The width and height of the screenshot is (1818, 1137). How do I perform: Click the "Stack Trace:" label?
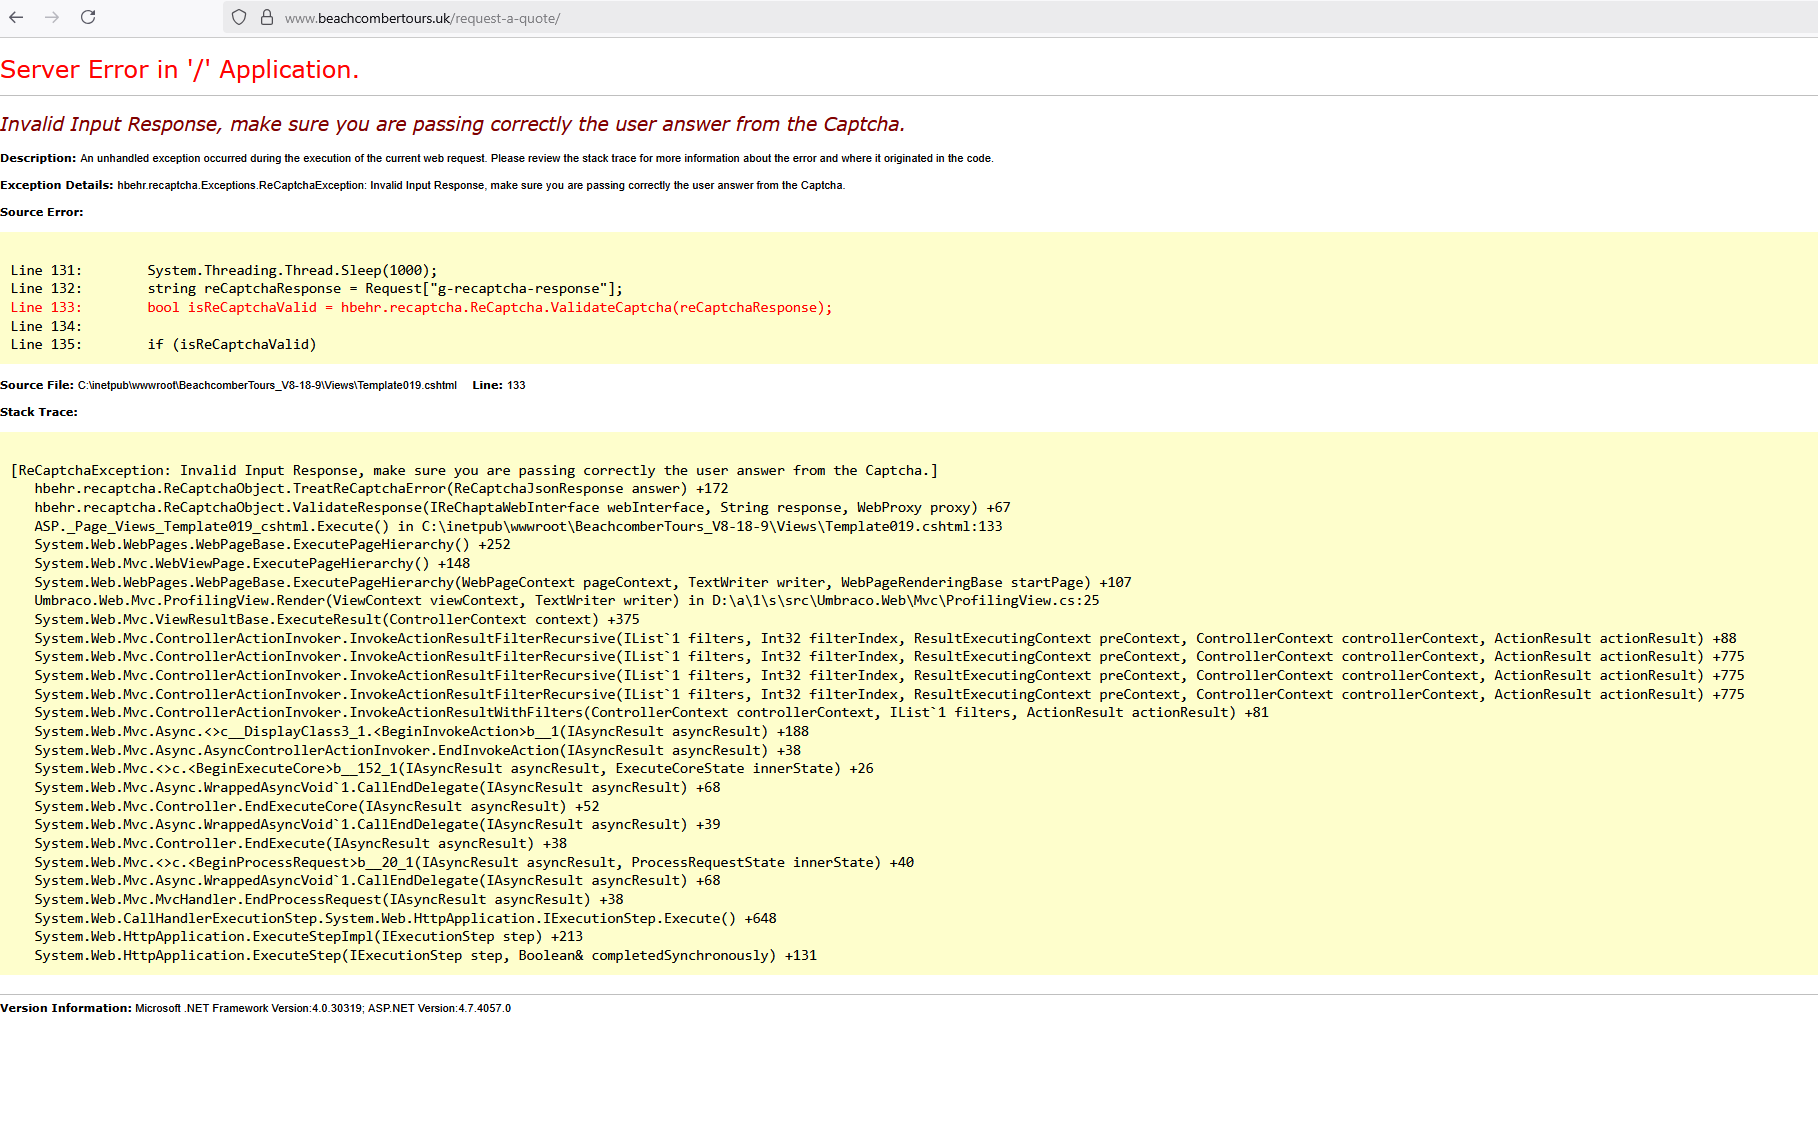tap(39, 412)
